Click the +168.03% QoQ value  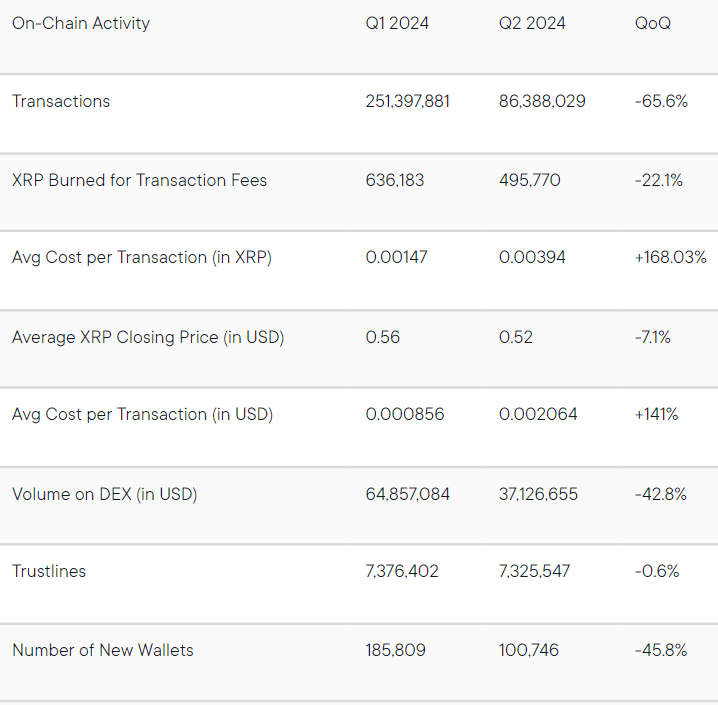click(670, 257)
